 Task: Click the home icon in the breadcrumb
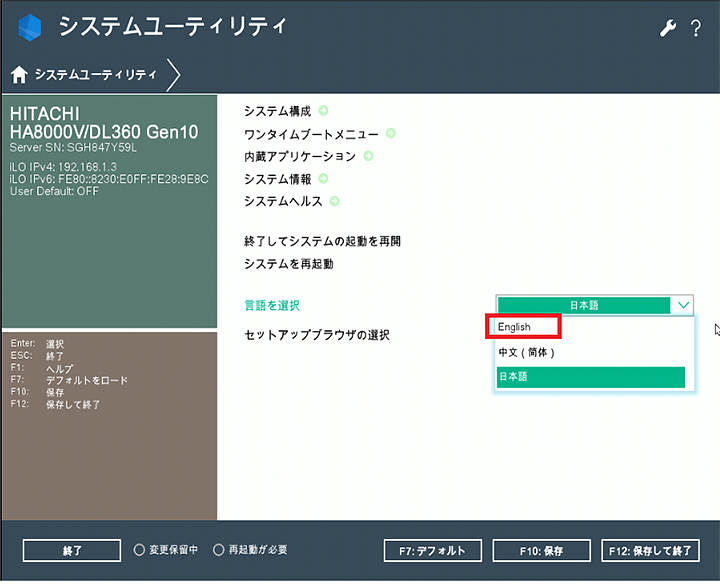(19, 74)
